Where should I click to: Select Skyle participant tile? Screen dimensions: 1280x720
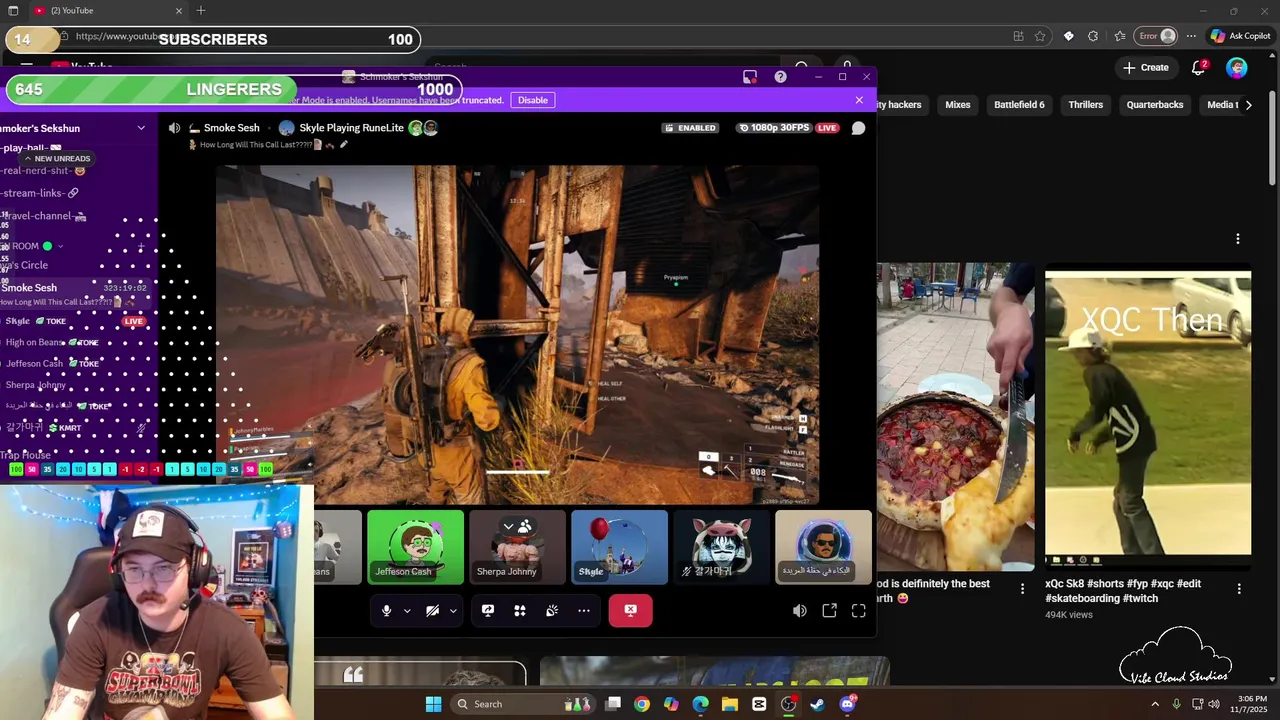[619, 547]
